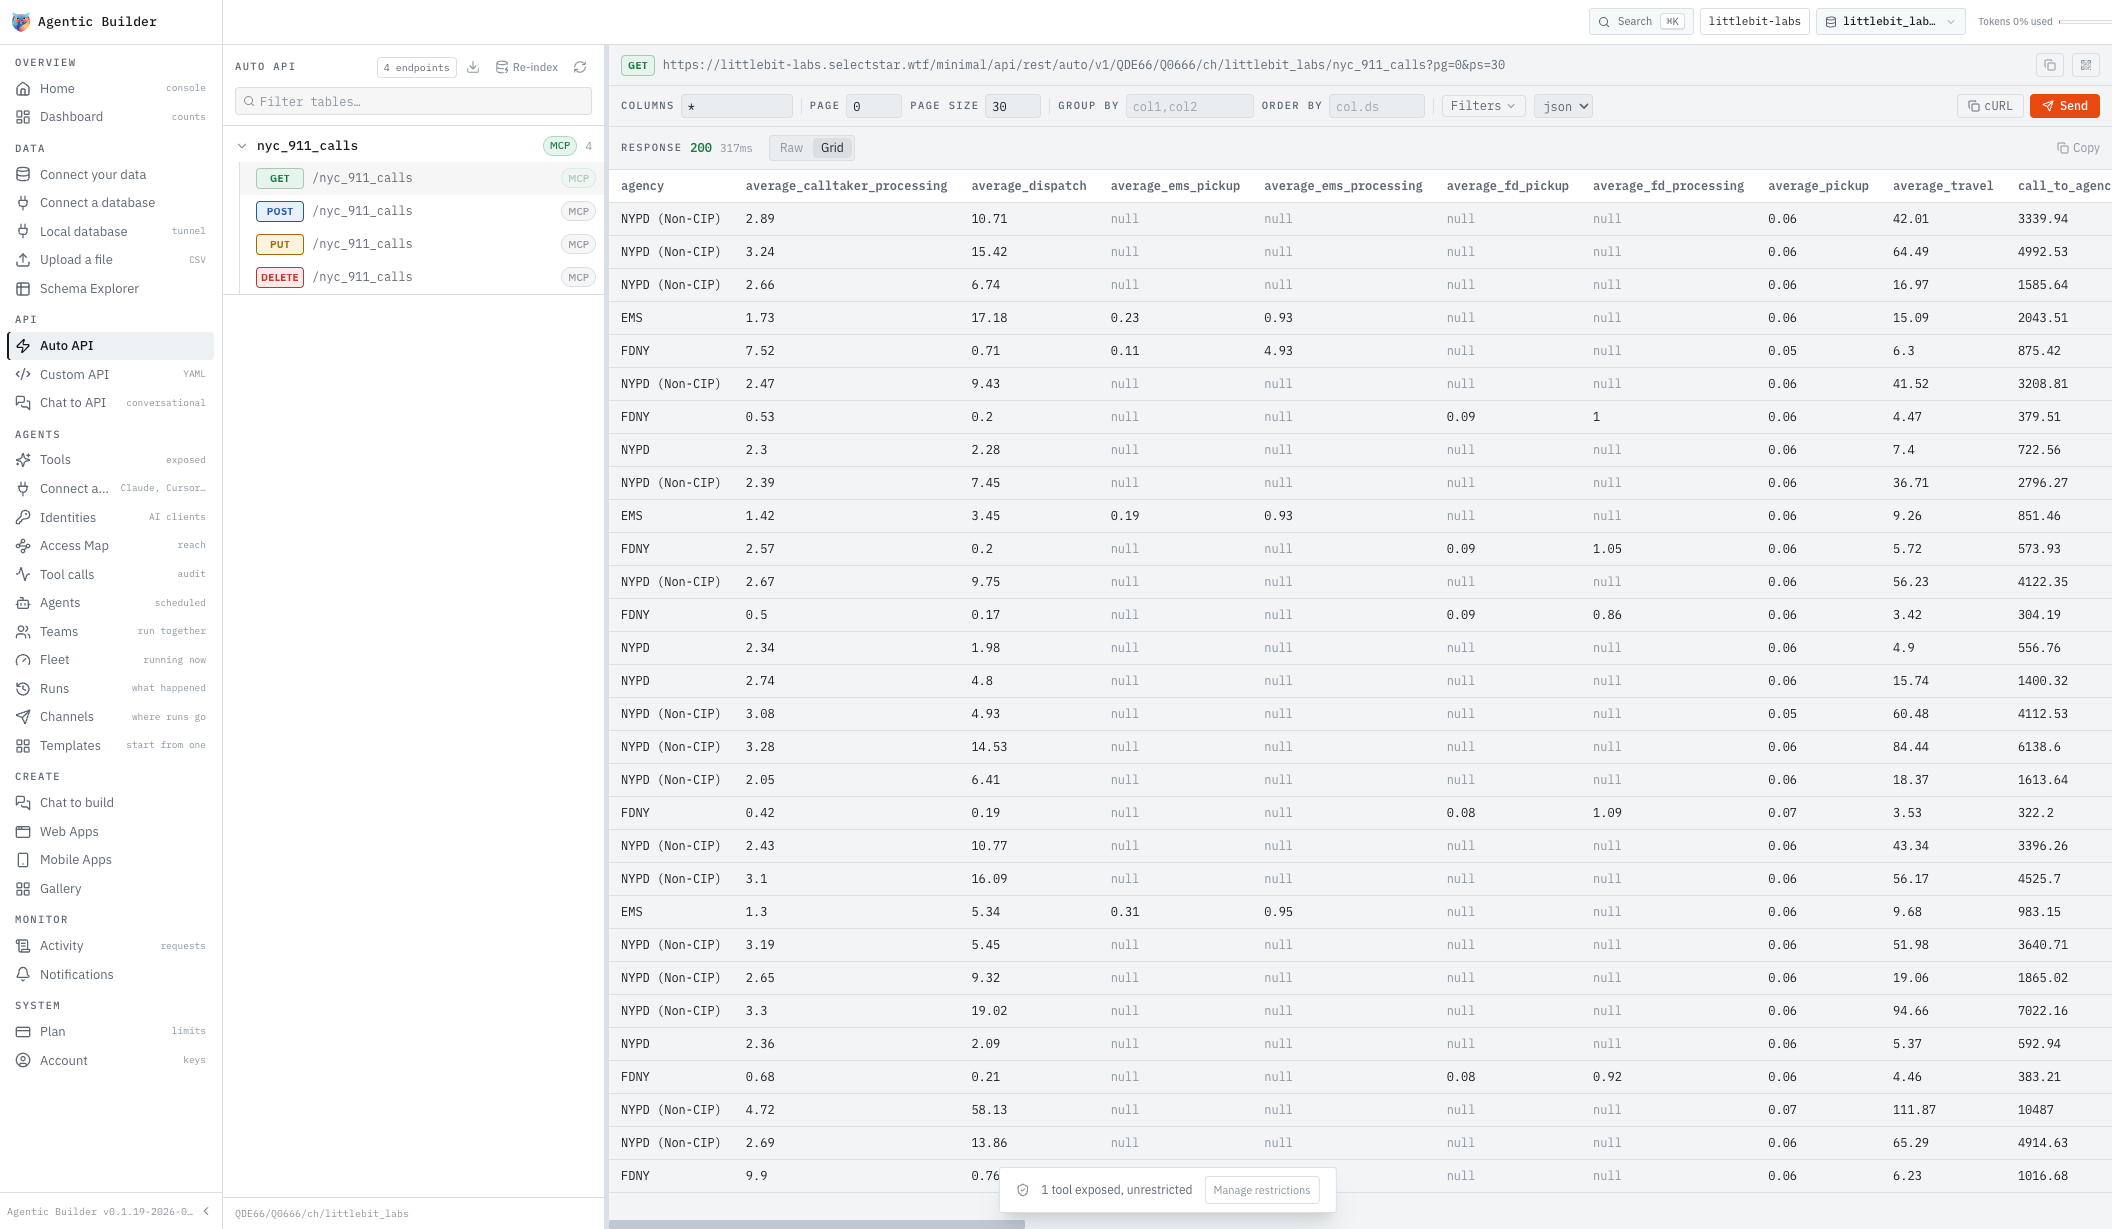Click the Teams people icon
The image size is (2112, 1229).
(23, 632)
